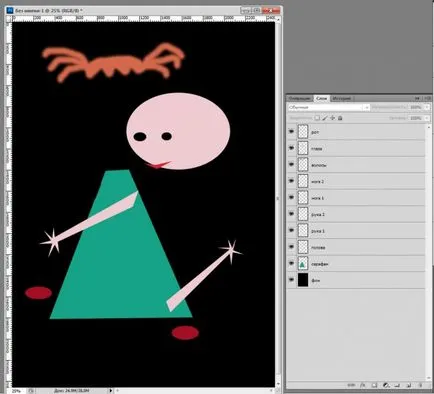Click the lock position icon
The width and height of the screenshot is (434, 394).
[332, 118]
